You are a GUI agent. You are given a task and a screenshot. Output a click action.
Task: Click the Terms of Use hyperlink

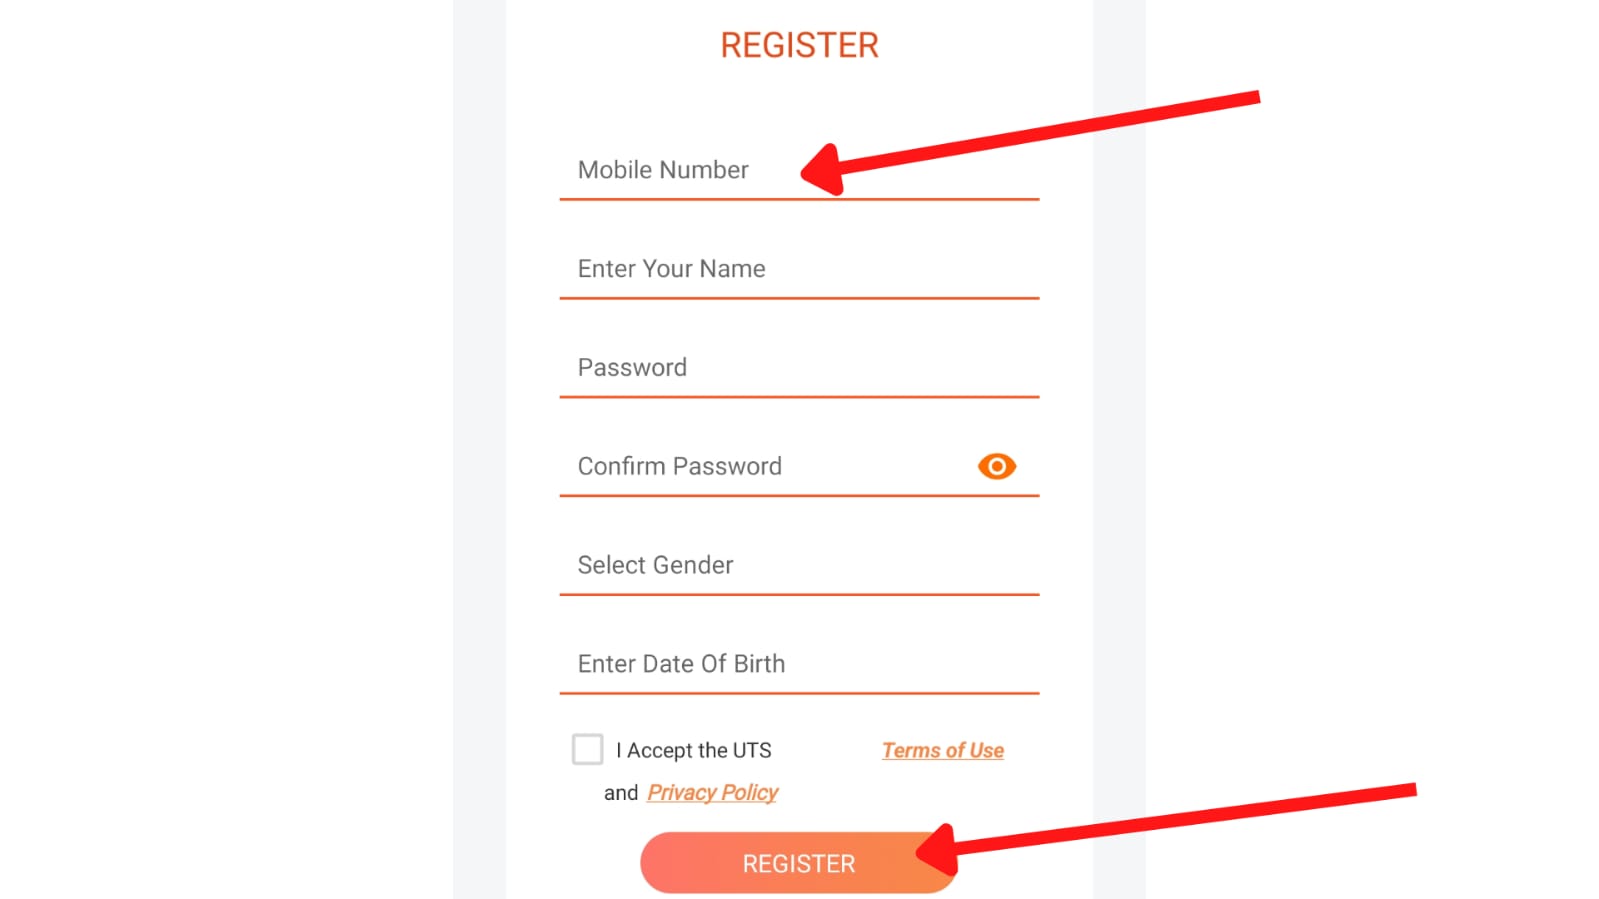[x=941, y=749]
